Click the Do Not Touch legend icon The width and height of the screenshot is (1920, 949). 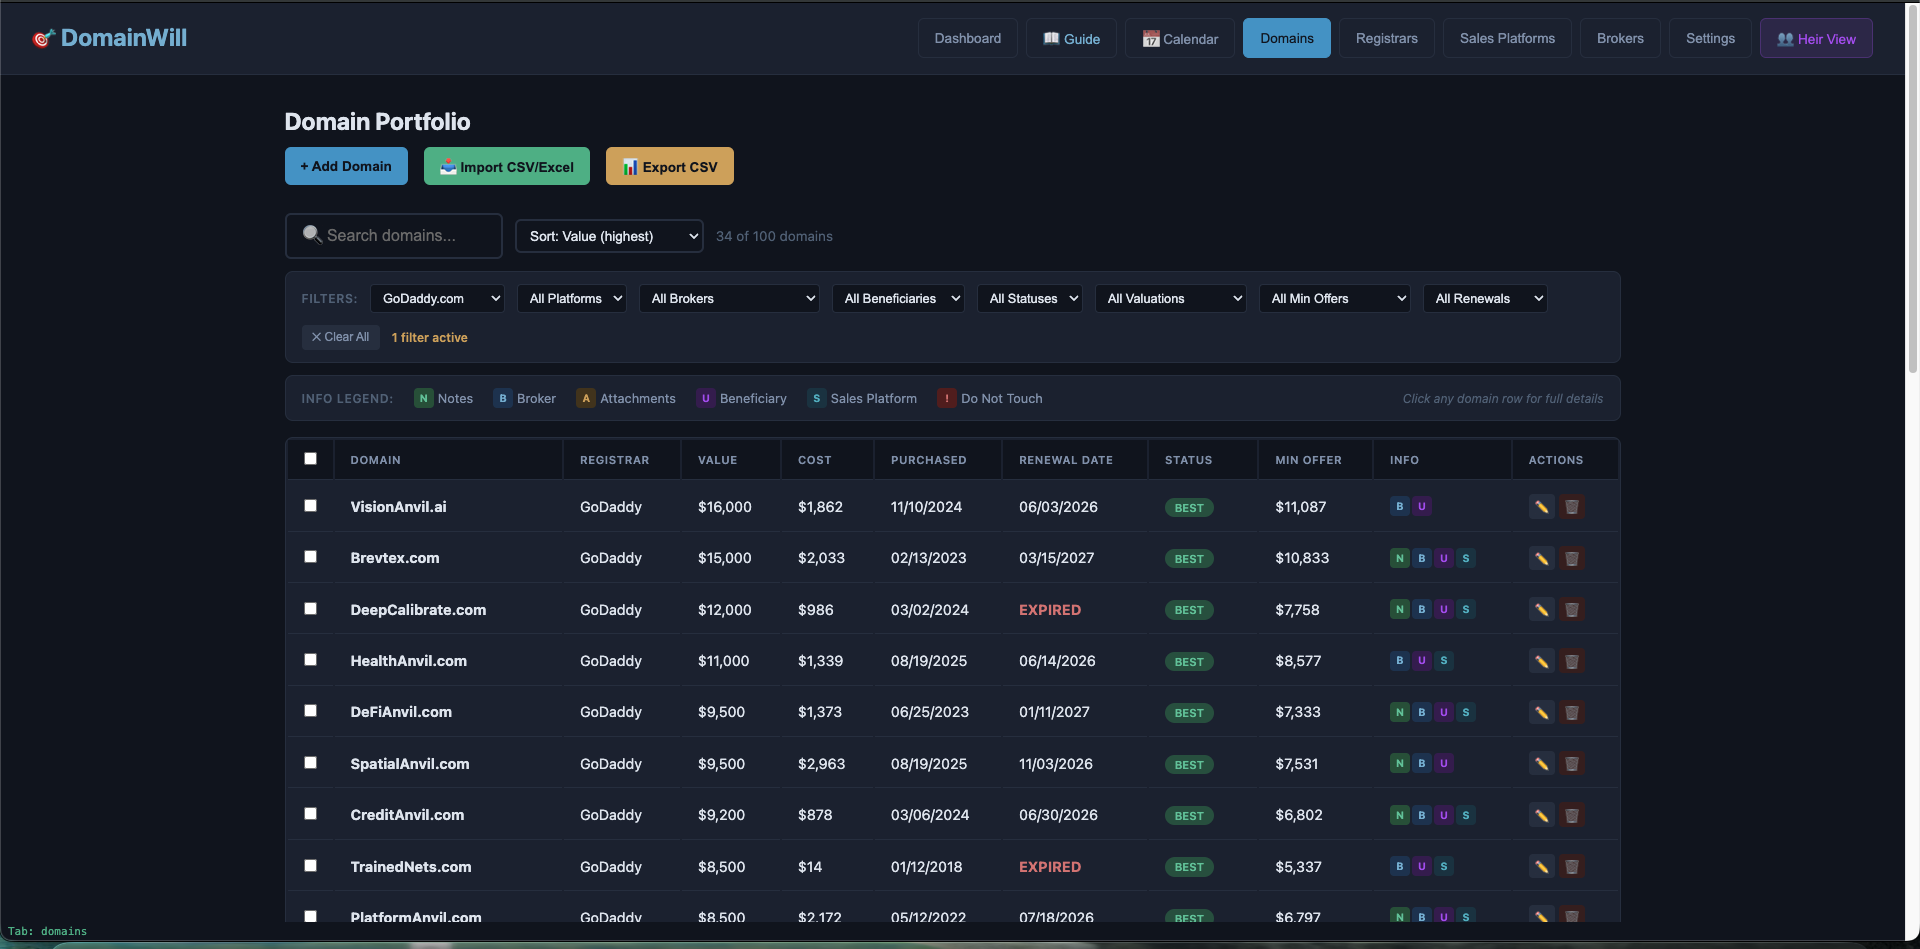pos(946,398)
